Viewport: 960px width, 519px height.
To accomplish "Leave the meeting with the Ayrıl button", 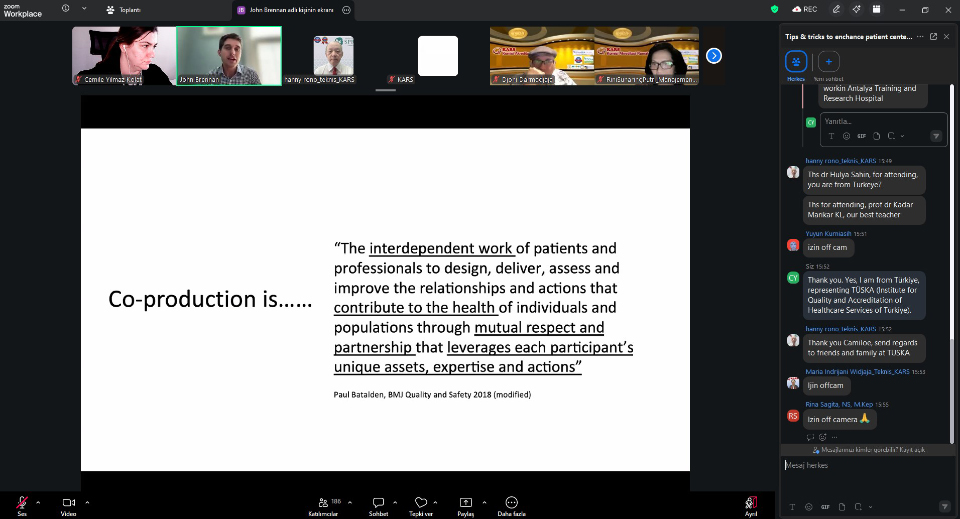I will pyautogui.click(x=750, y=502).
